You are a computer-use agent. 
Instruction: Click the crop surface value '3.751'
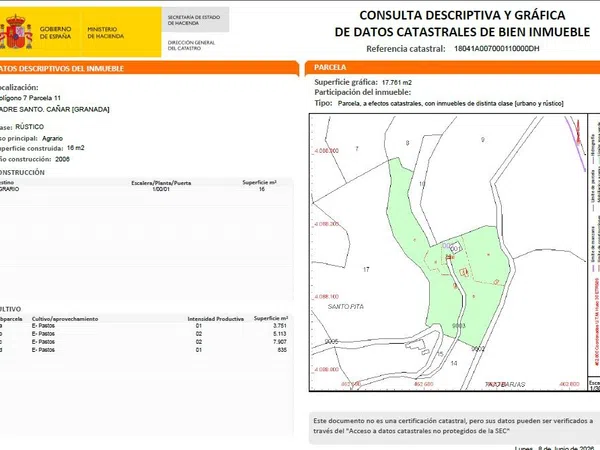(x=280, y=326)
